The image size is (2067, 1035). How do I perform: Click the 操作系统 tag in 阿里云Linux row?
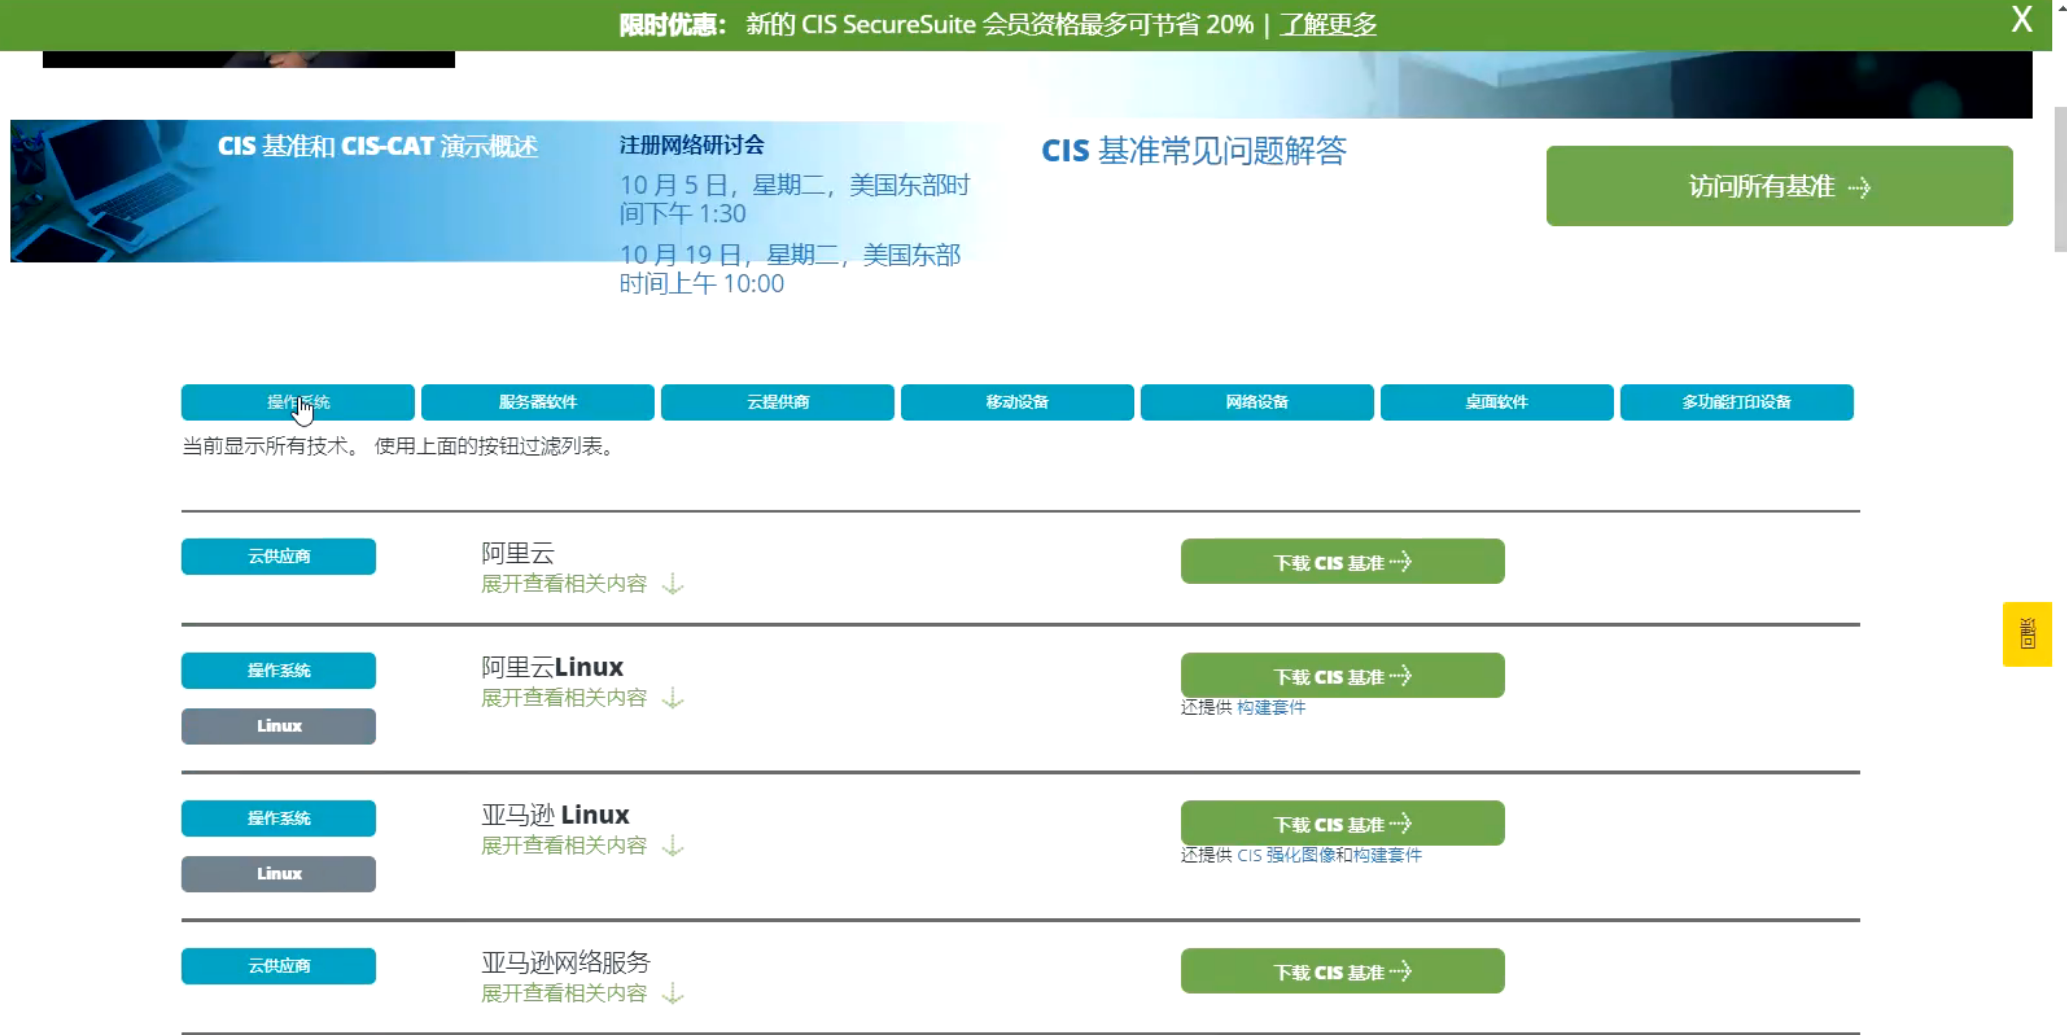click(278, 671)
